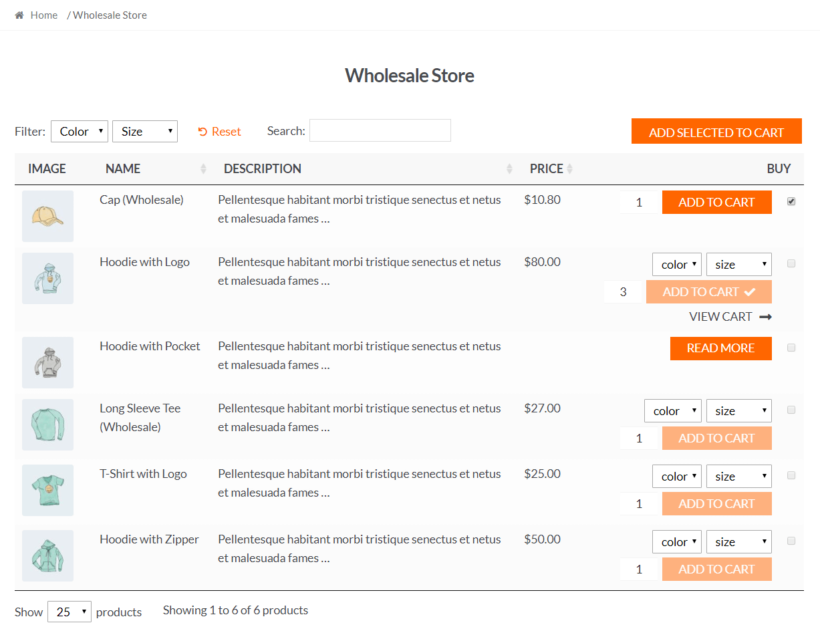
Task: Uncheck the Cap (Wholesale) buy checkbox
Action: click(x=791, y=201)
